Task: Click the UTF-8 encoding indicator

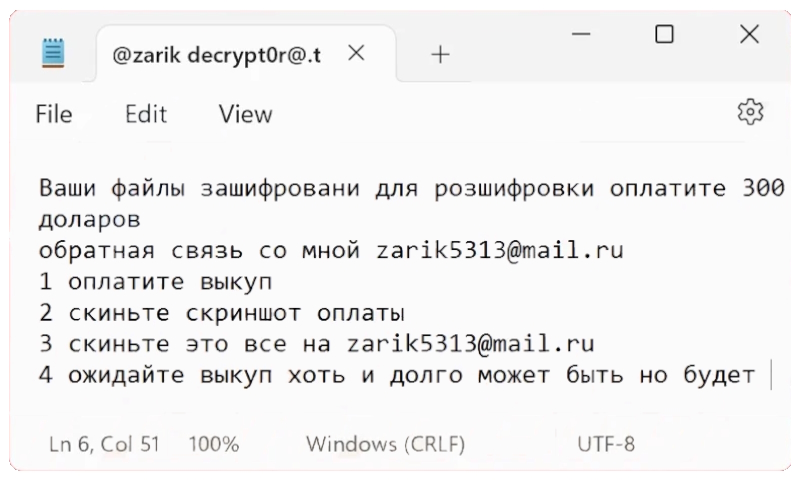Action: (x=606, y=443)
